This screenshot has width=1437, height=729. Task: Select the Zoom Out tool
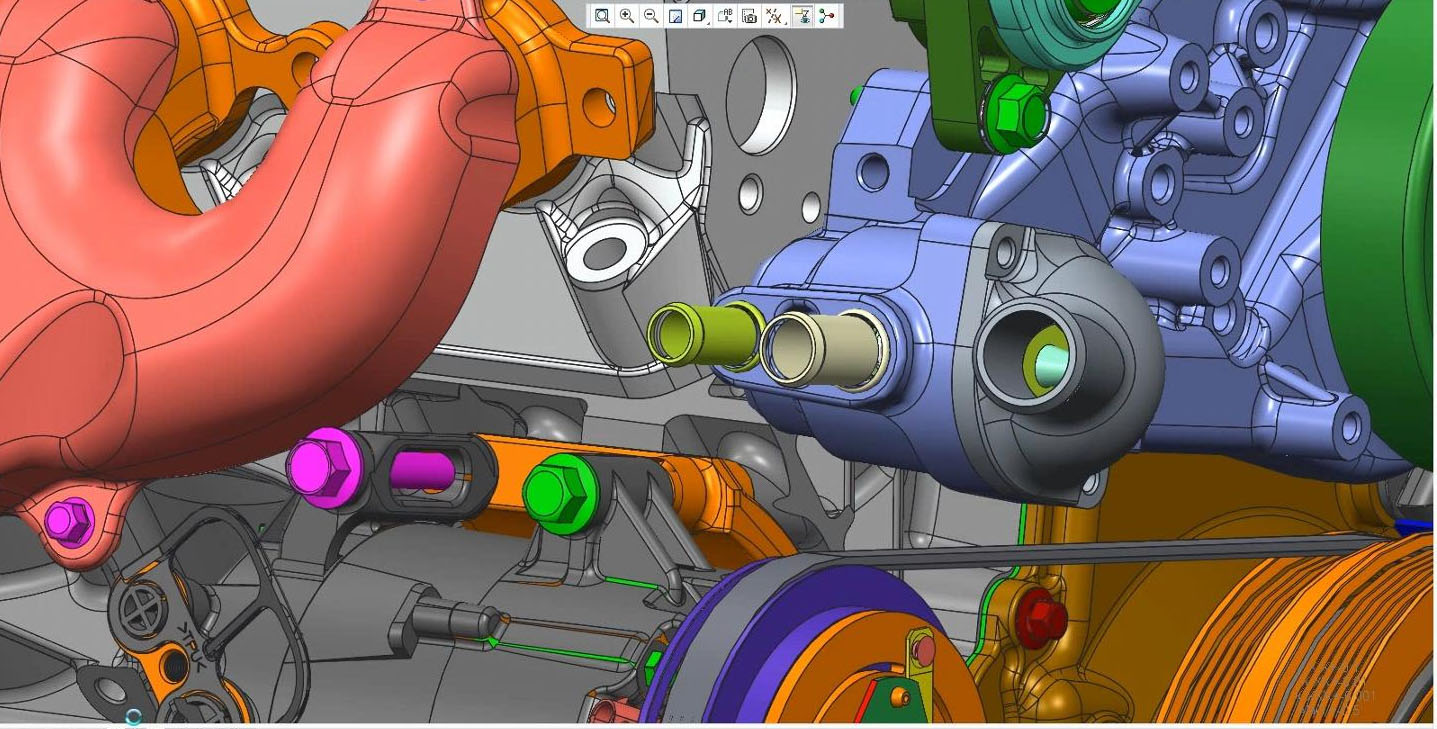(651, 15)
